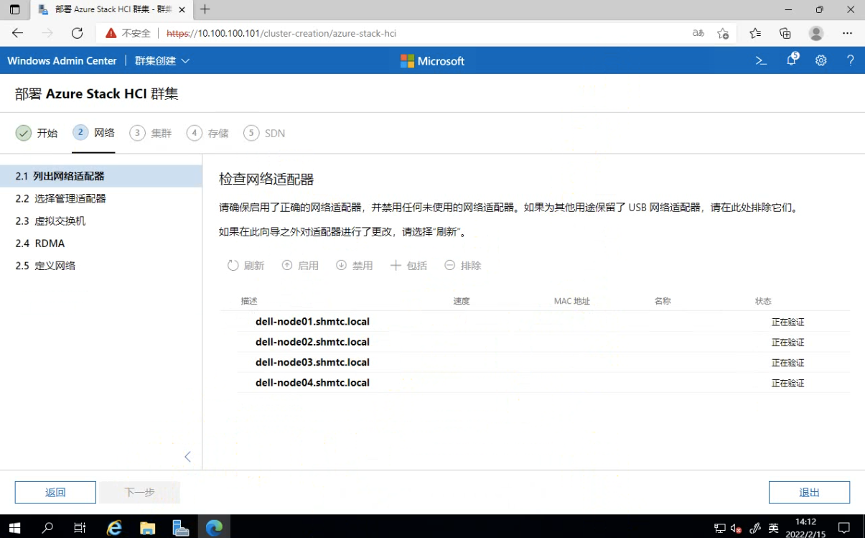This screenshot has width=866, height=539.
Task: Click the 返回 back button
Action: click(x=55, y=493)
